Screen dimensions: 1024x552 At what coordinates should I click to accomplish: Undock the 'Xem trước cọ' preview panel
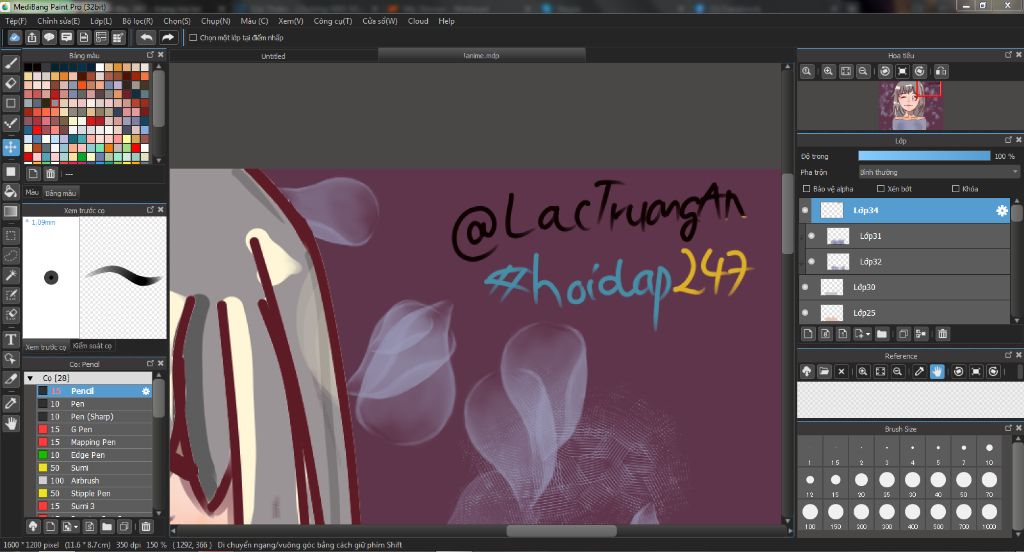(150, 210)
